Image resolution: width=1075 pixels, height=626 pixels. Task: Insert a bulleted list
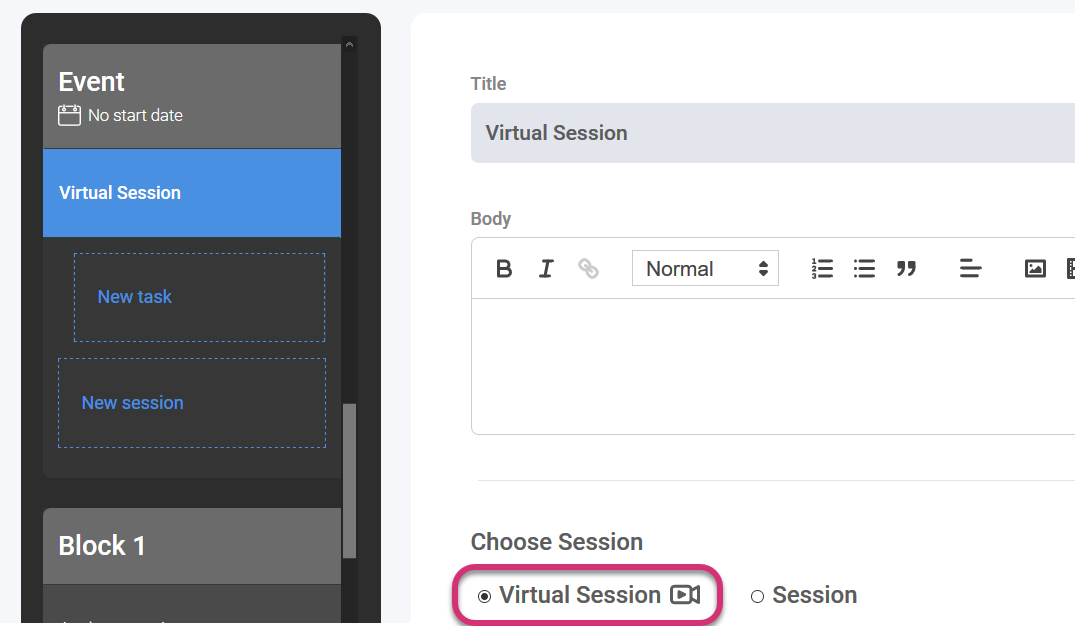864,269
